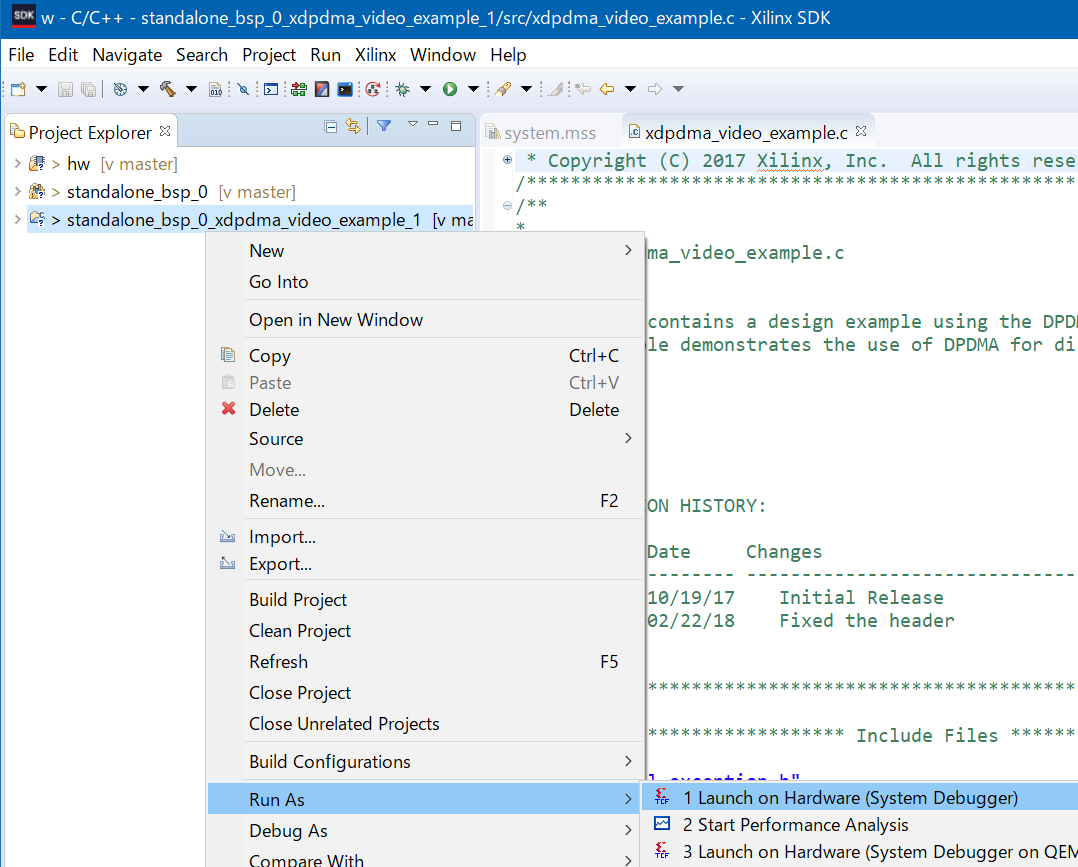Close the Project Explorer tab
1078x867 pixels.
pyautogui.click(x=165, y=131)
